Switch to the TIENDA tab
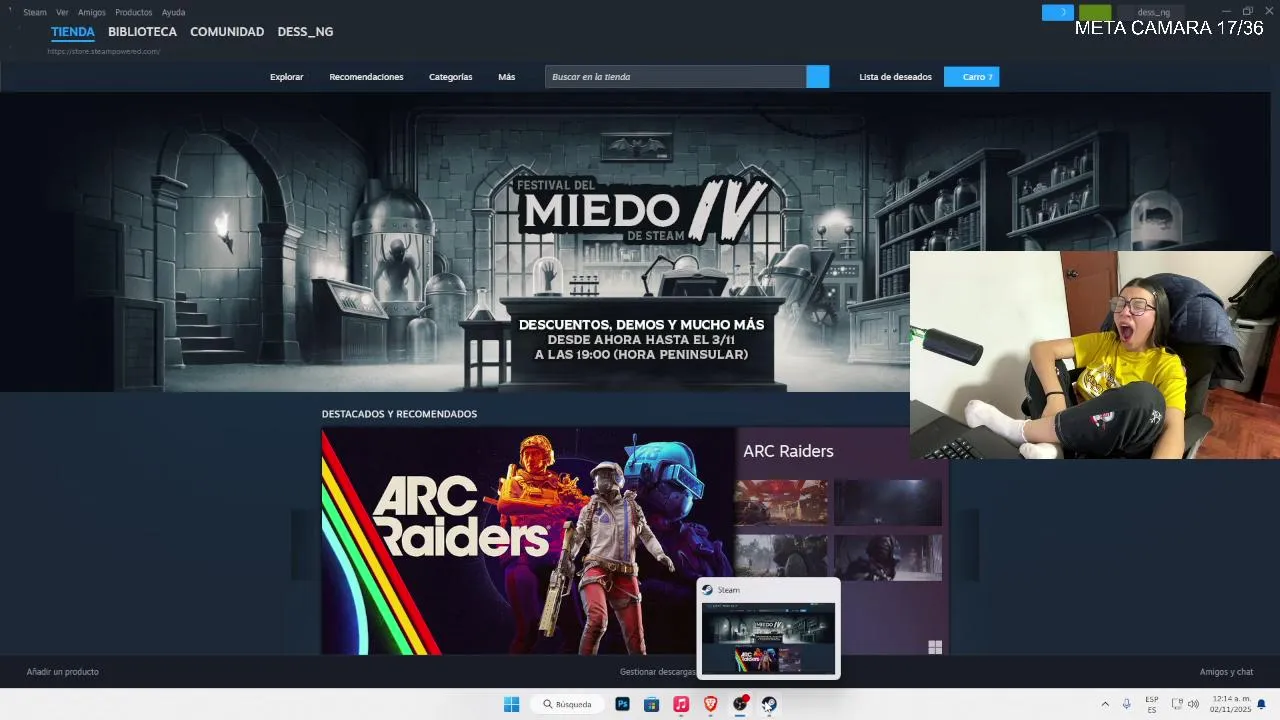Viewport: 1280px width, 720px height. coord(73,32)
